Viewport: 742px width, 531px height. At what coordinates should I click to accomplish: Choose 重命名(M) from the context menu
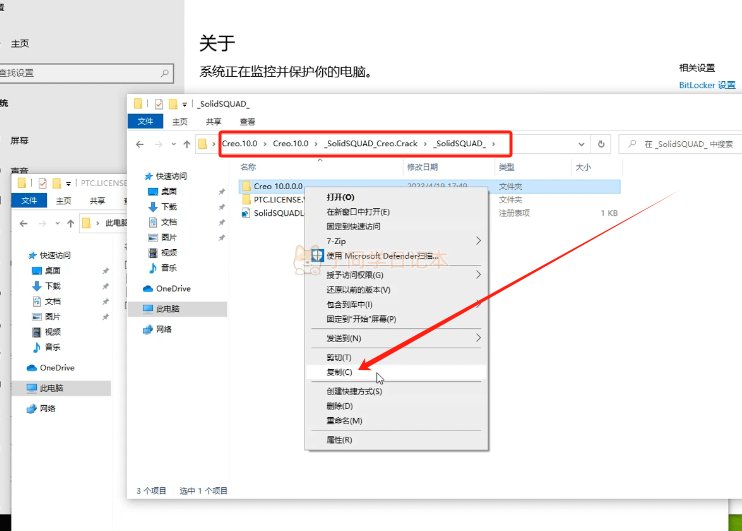(x=397, y=421)
